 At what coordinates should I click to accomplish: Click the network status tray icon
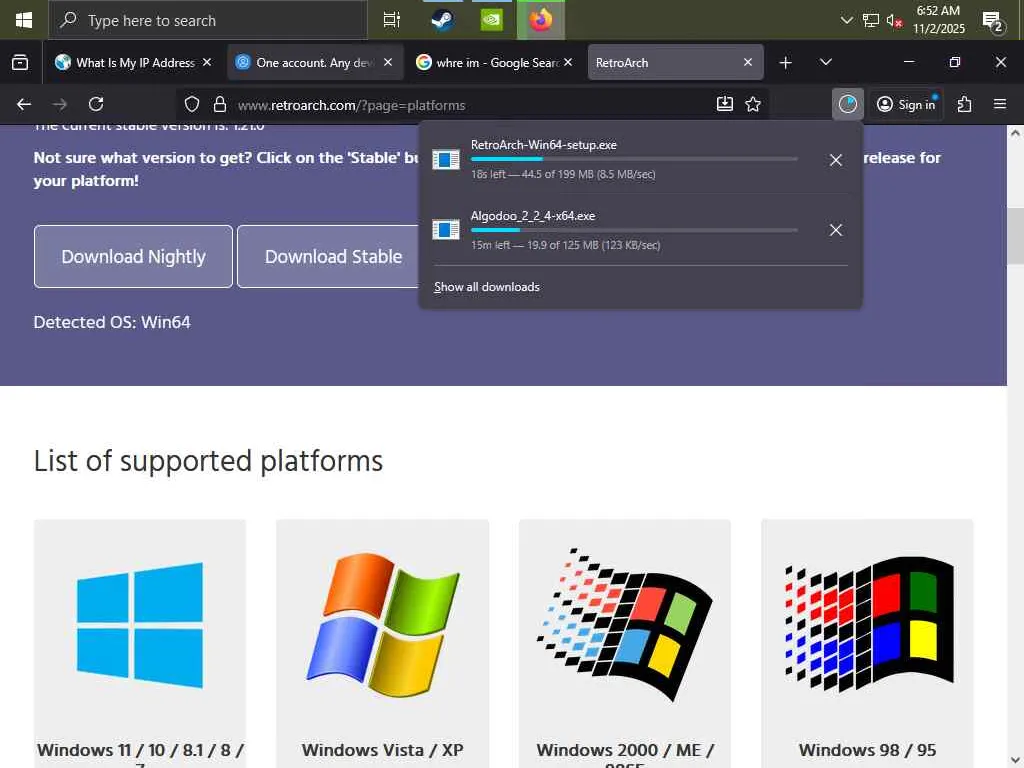pyautogui.click(x=871, y=20)
